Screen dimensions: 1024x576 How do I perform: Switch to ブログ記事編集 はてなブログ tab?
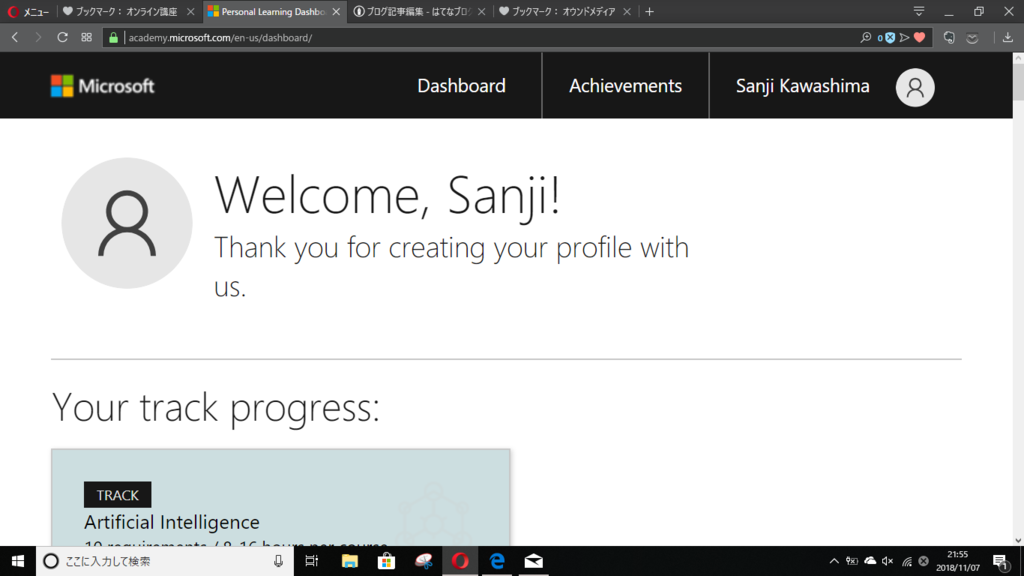coord(413,12)
